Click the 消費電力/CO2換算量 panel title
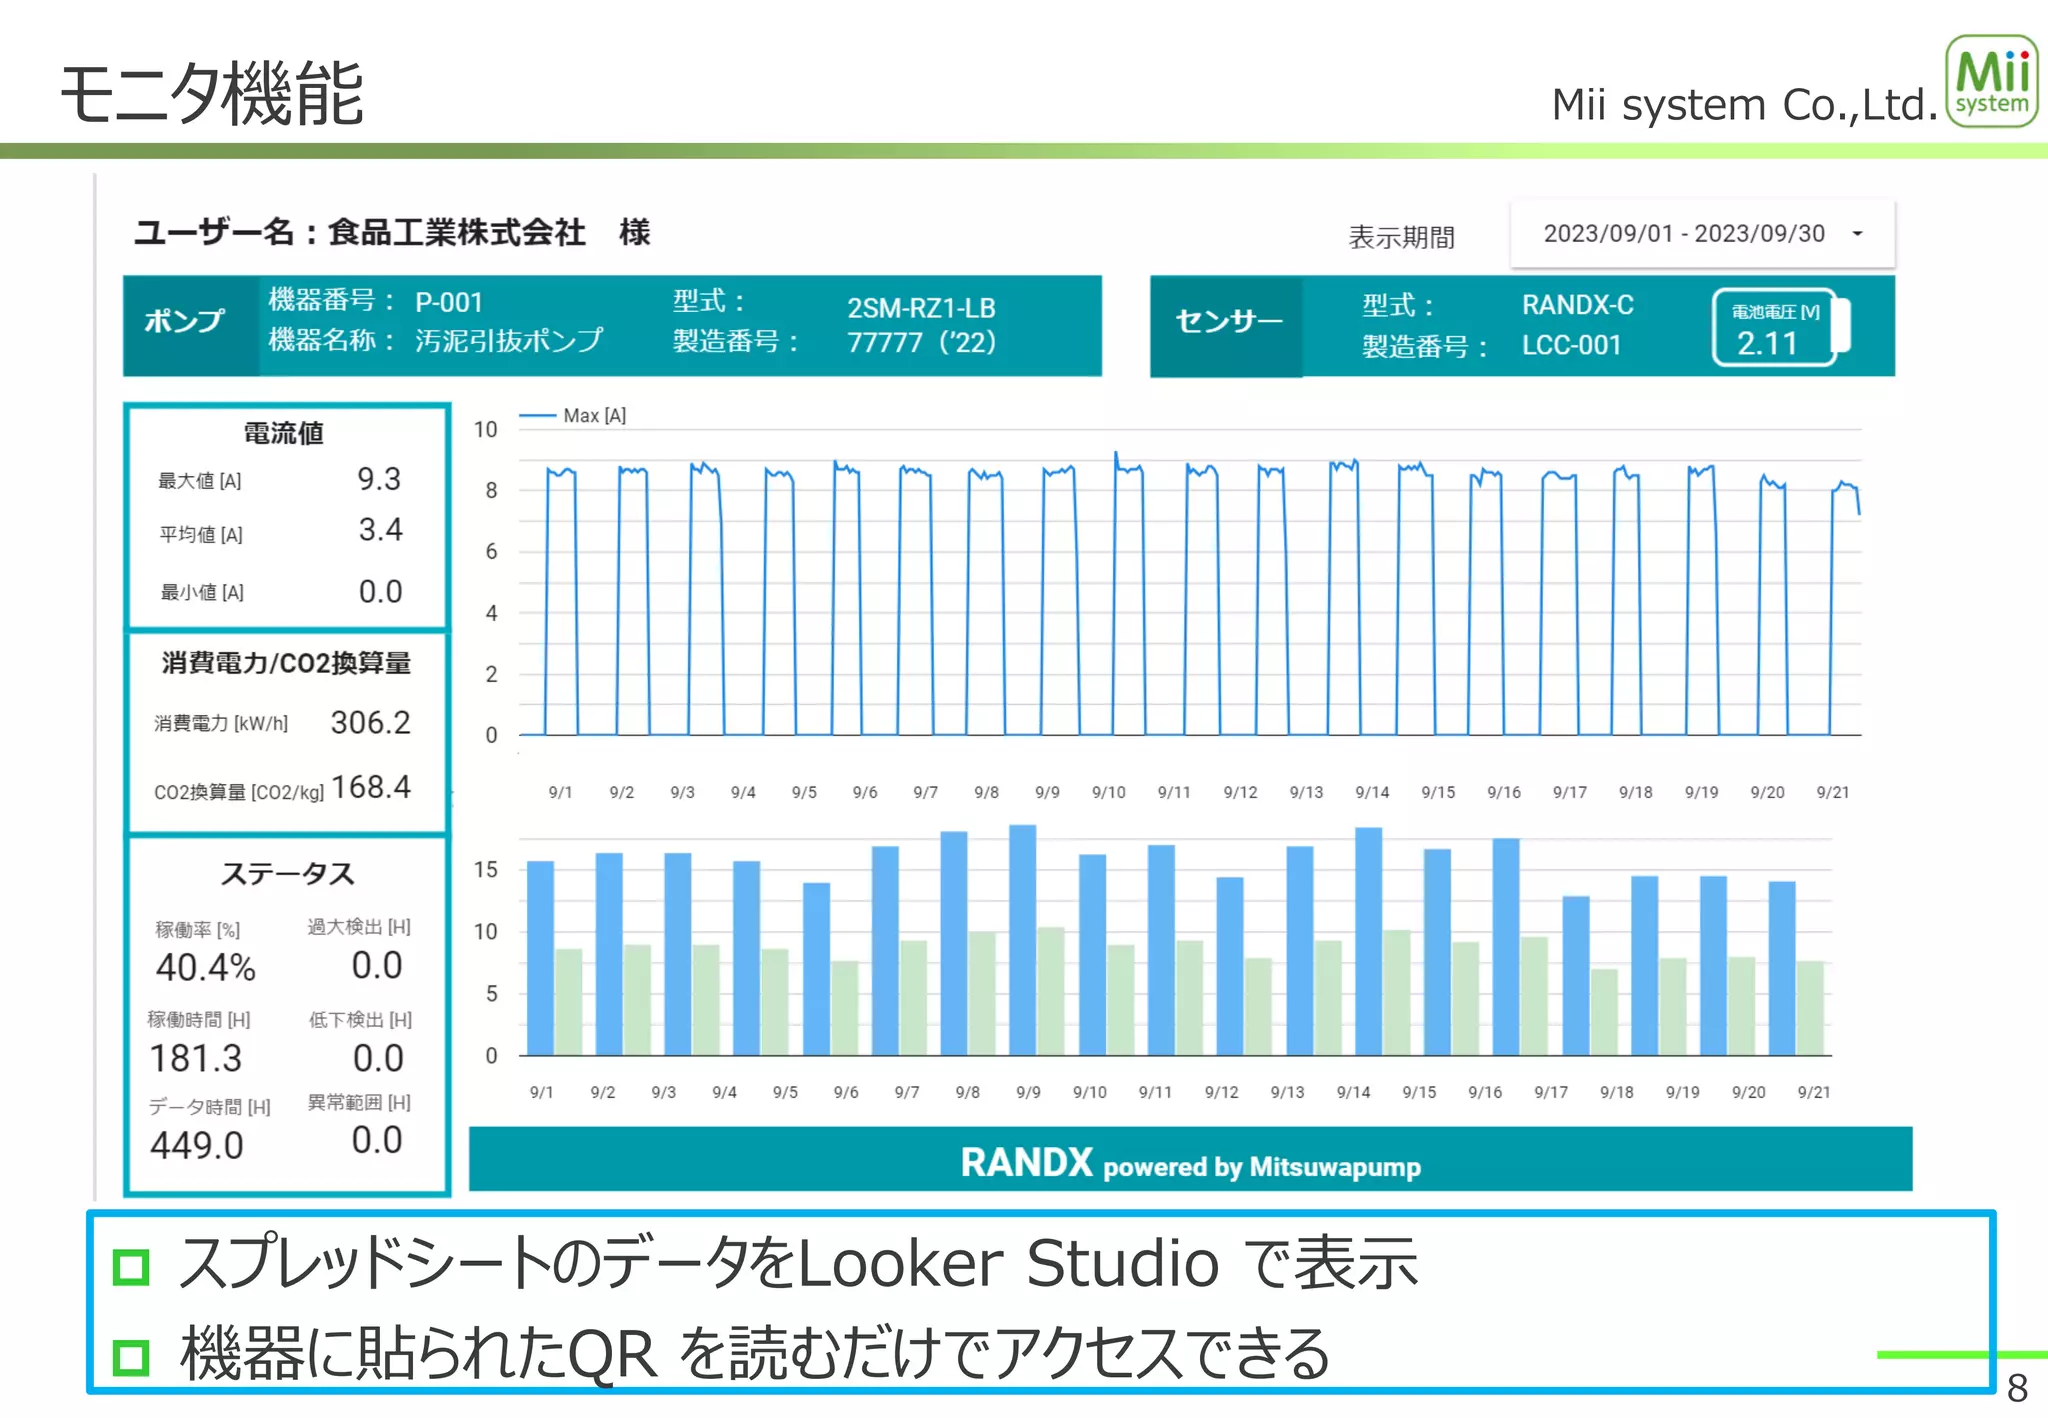Screen dimensions: 2048x1418 287,663
